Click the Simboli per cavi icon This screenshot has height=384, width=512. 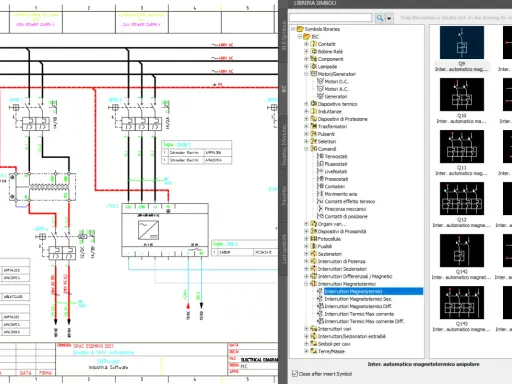pyautogui.click(x=313, y=344)
